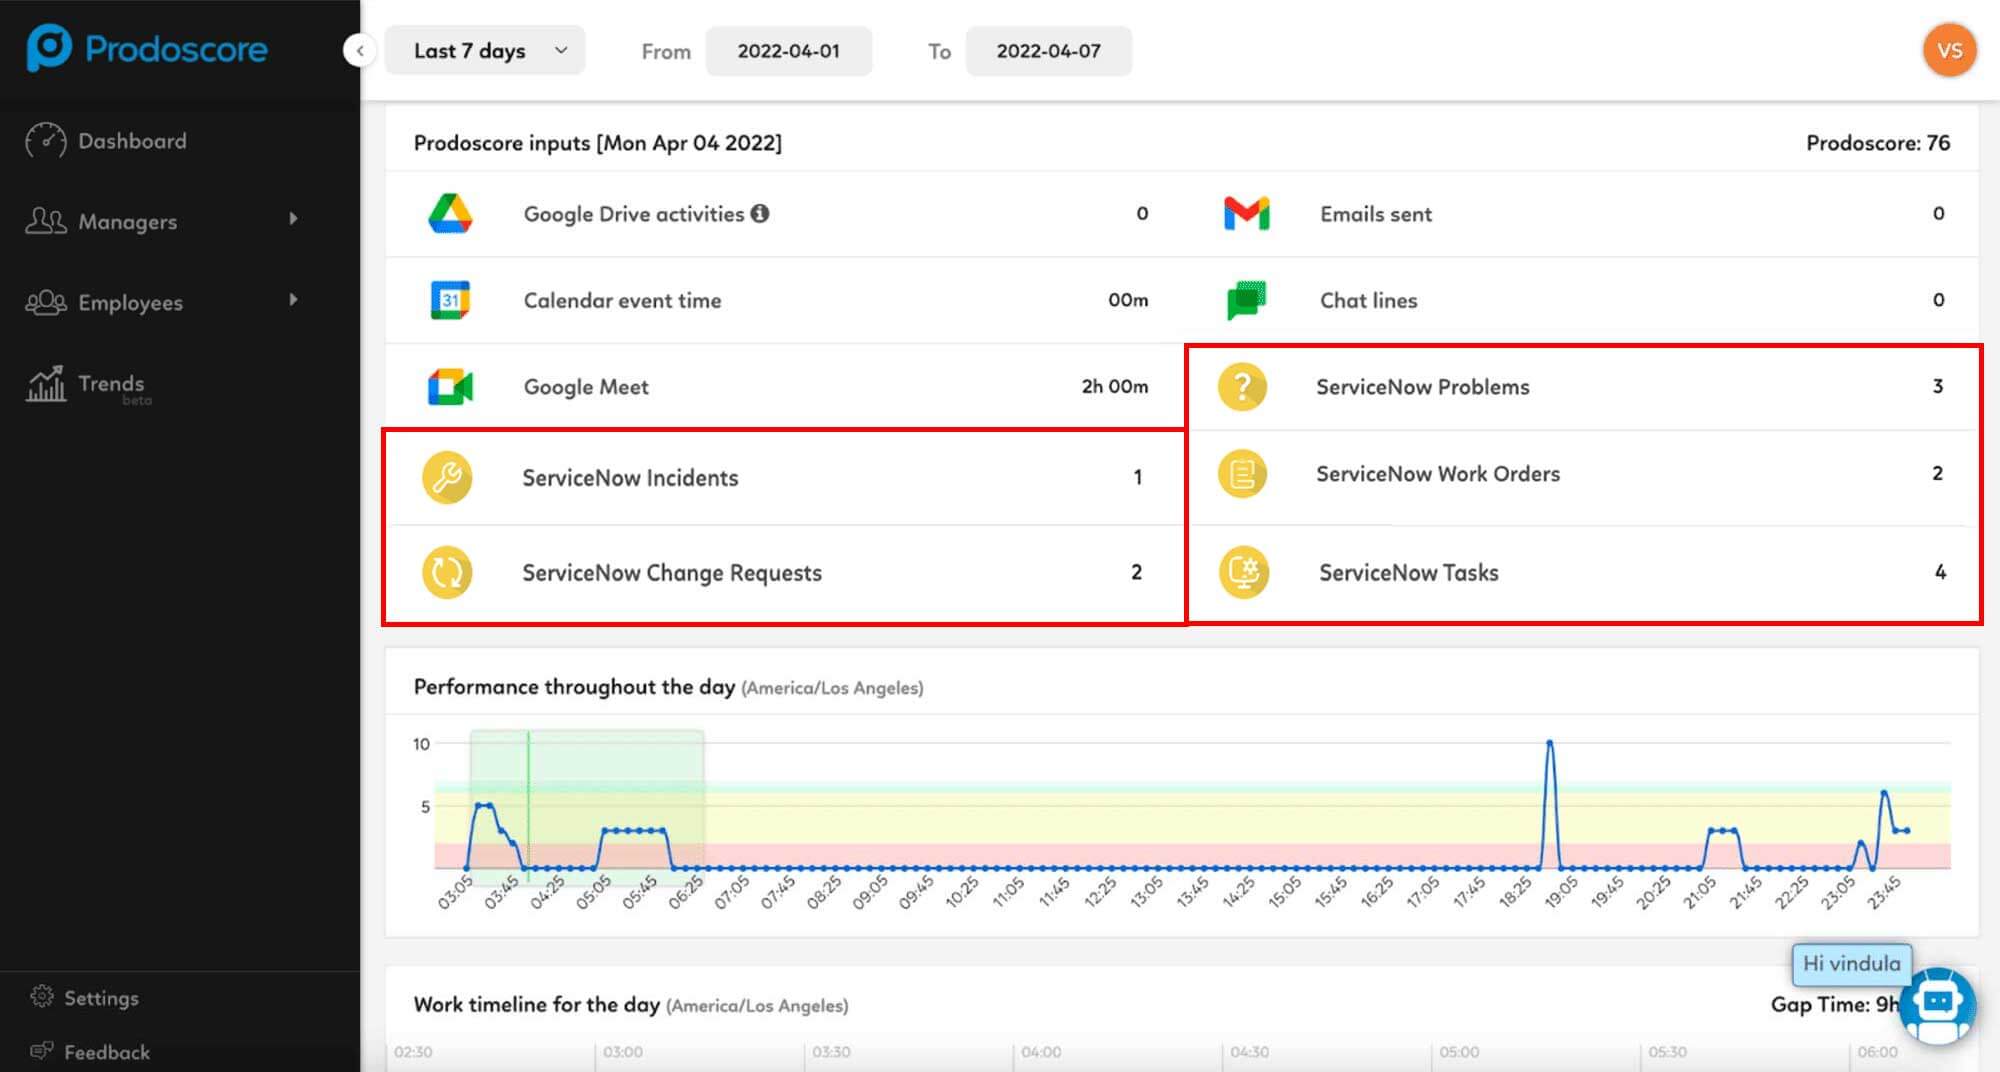This screenshot has height=1072, width=2000.
Task: Click the Managers people icon
Action: click(x=46, y=221)
